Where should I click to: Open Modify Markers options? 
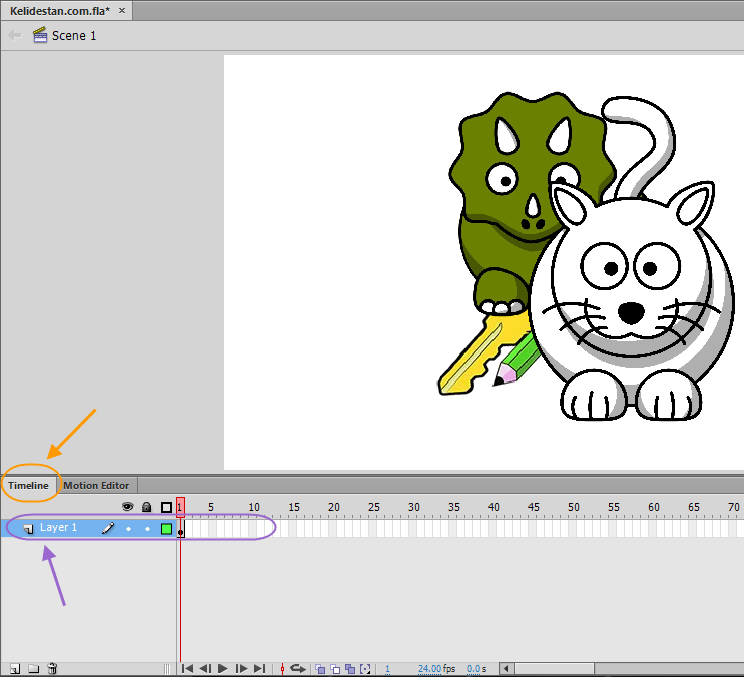click(365, 669)
